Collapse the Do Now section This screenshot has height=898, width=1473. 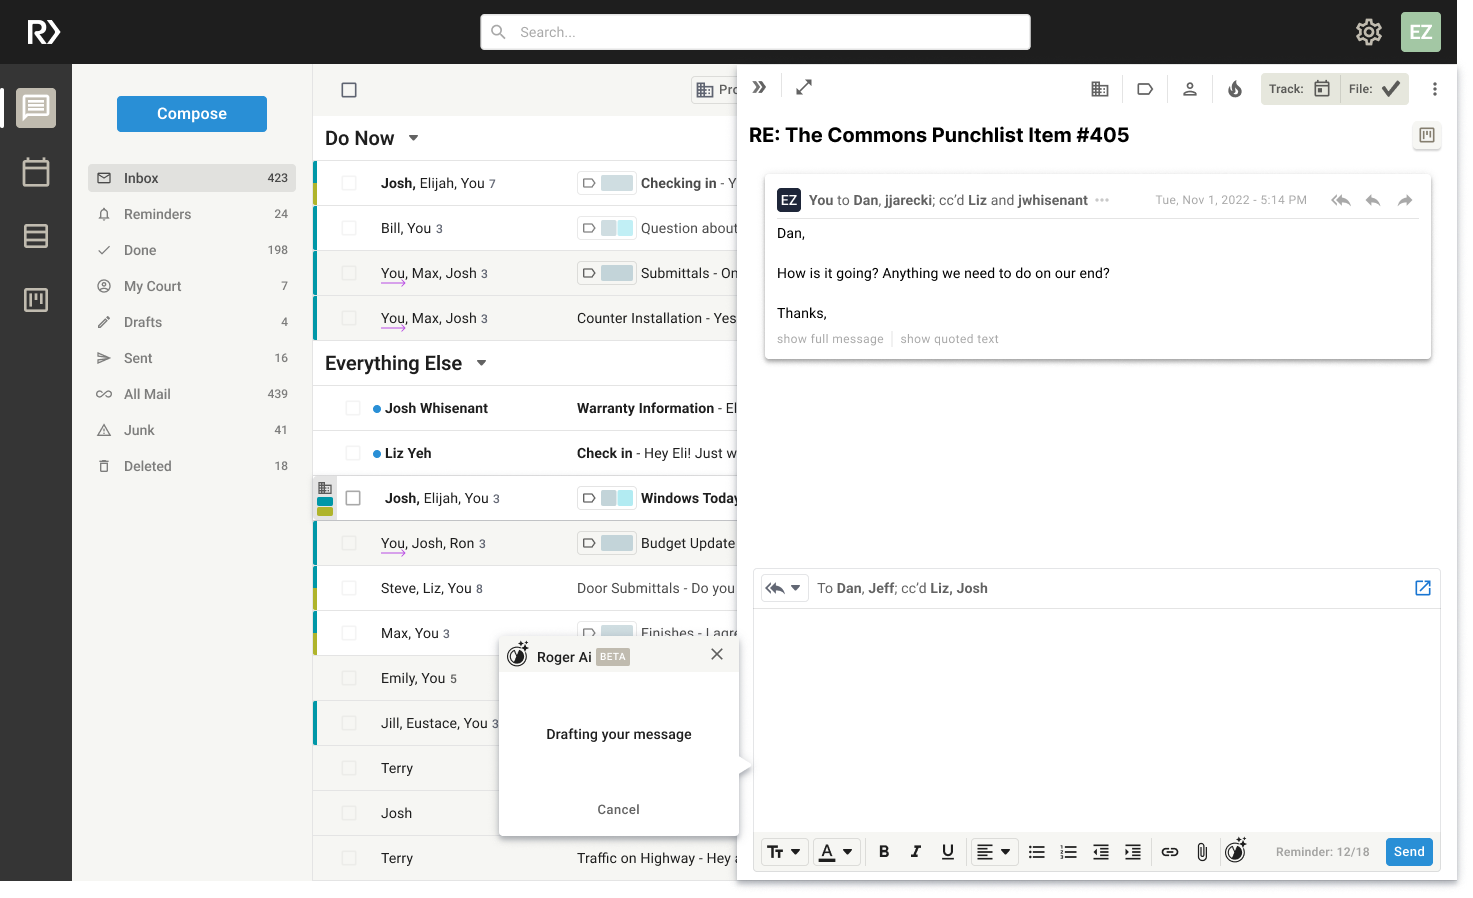pyautogui.click(x=413, y=138)
